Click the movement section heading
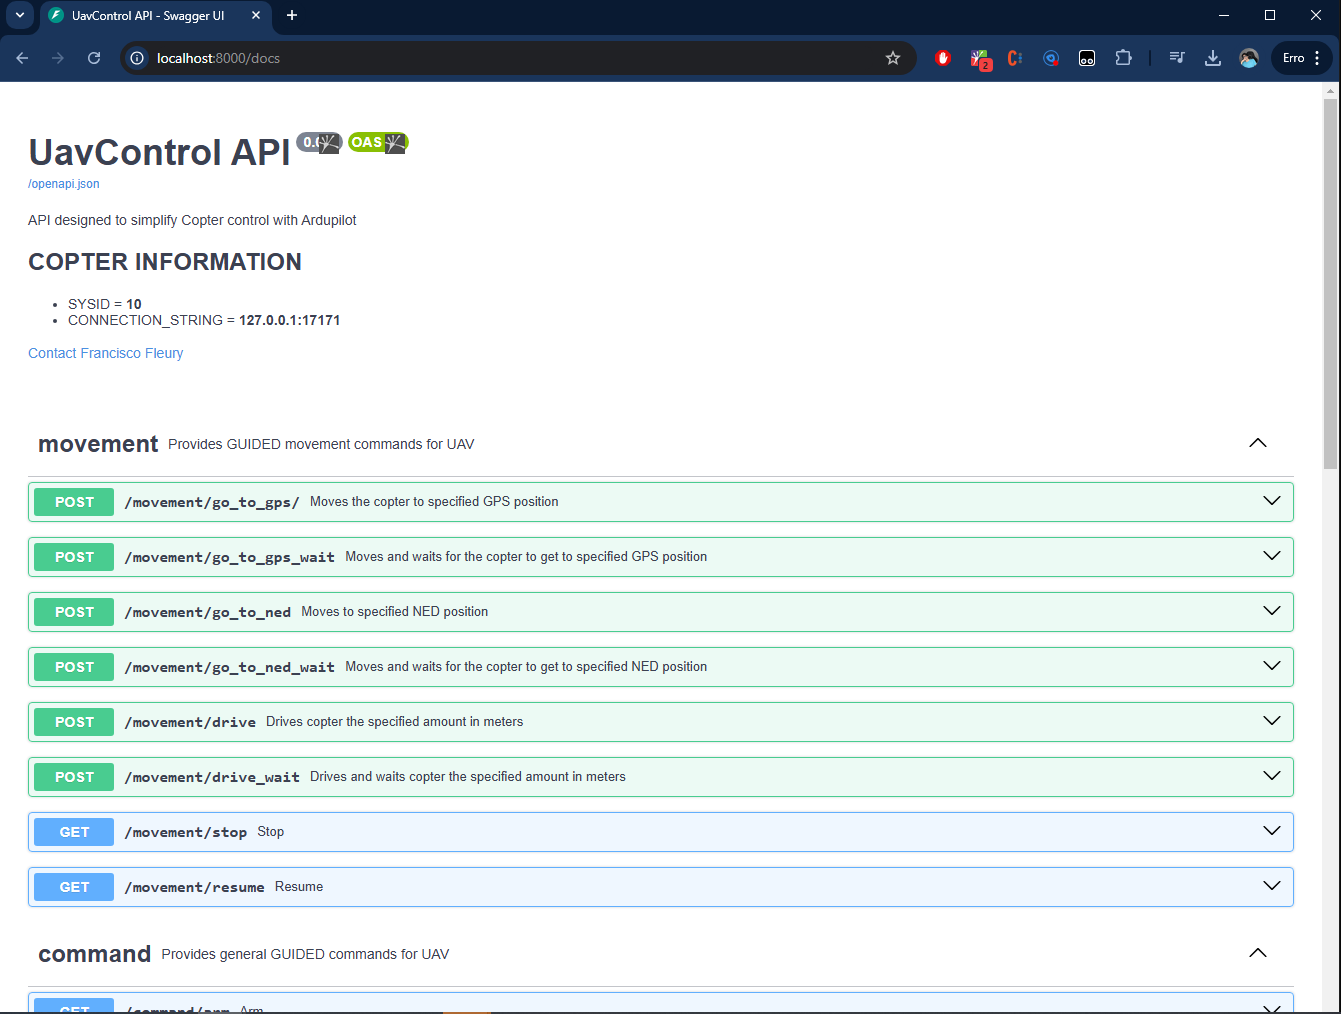The width and height of the screenshot is (1341, 1014). pyautogui.click(x=98, y=444)
